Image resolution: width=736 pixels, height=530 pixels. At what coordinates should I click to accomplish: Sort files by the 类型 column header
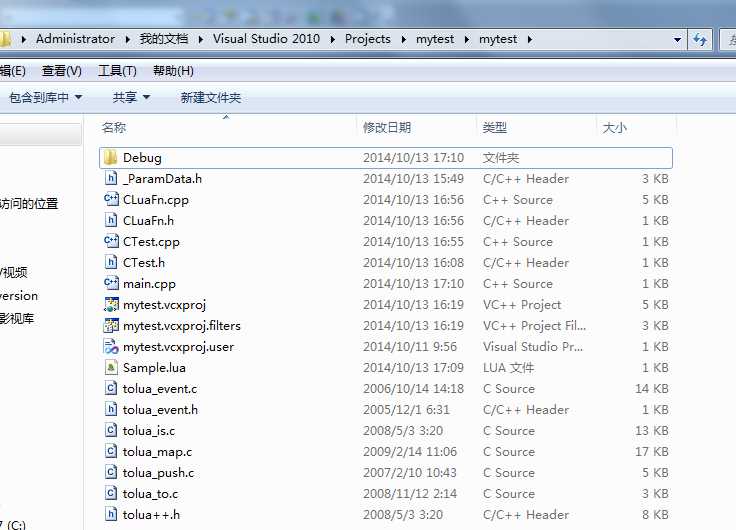pyautogui.click(x=495, y=128)
